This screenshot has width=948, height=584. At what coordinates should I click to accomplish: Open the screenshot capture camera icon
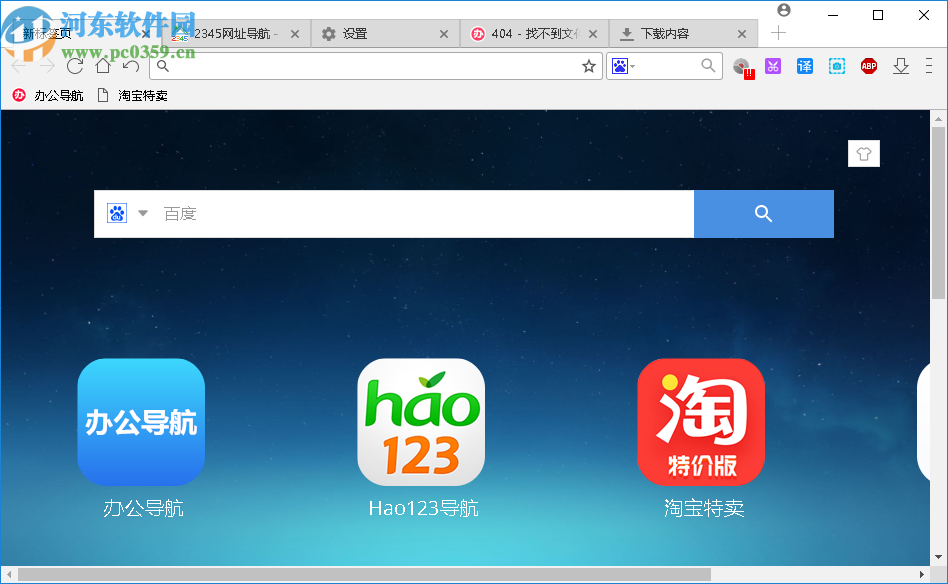(837, 66)
